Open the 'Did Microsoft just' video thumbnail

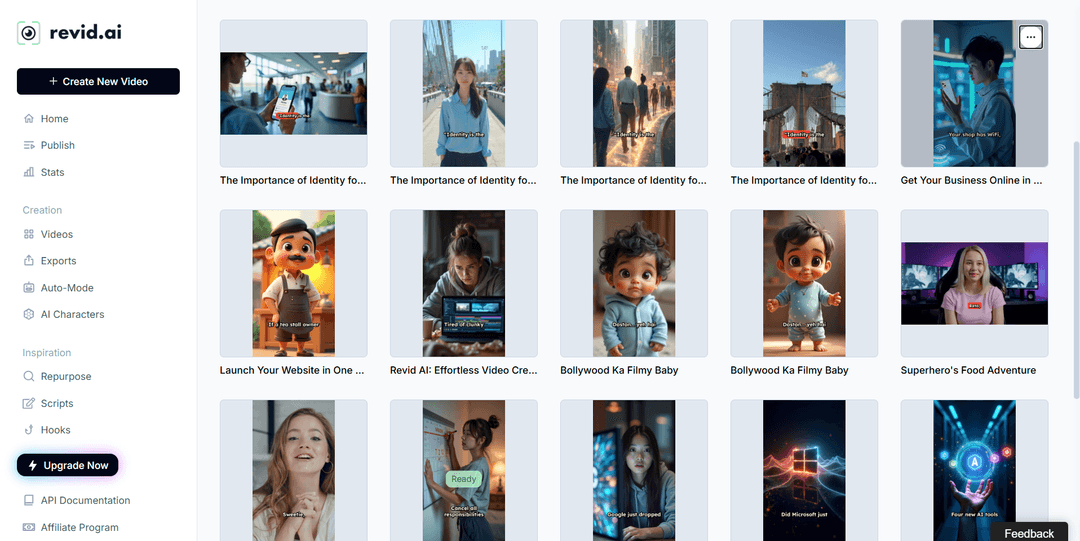tap(804, 471)
